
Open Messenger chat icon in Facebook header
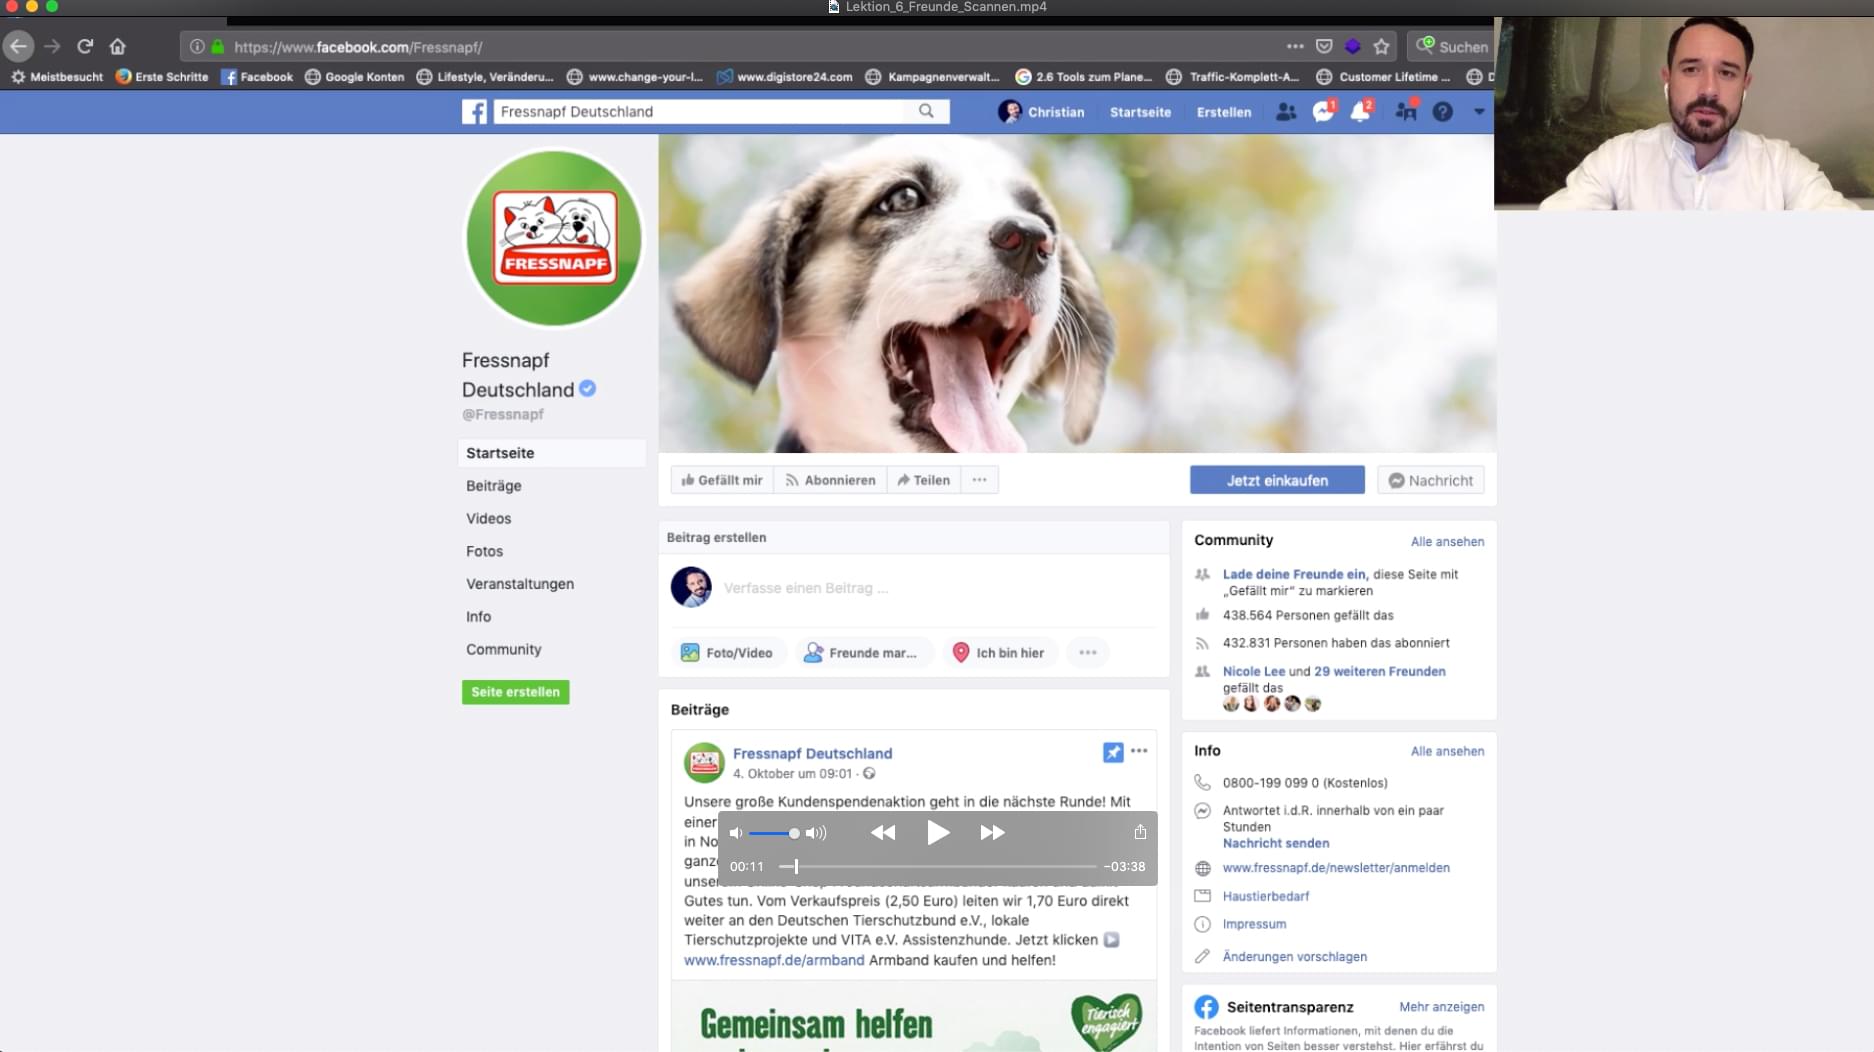pos(1323,112)
